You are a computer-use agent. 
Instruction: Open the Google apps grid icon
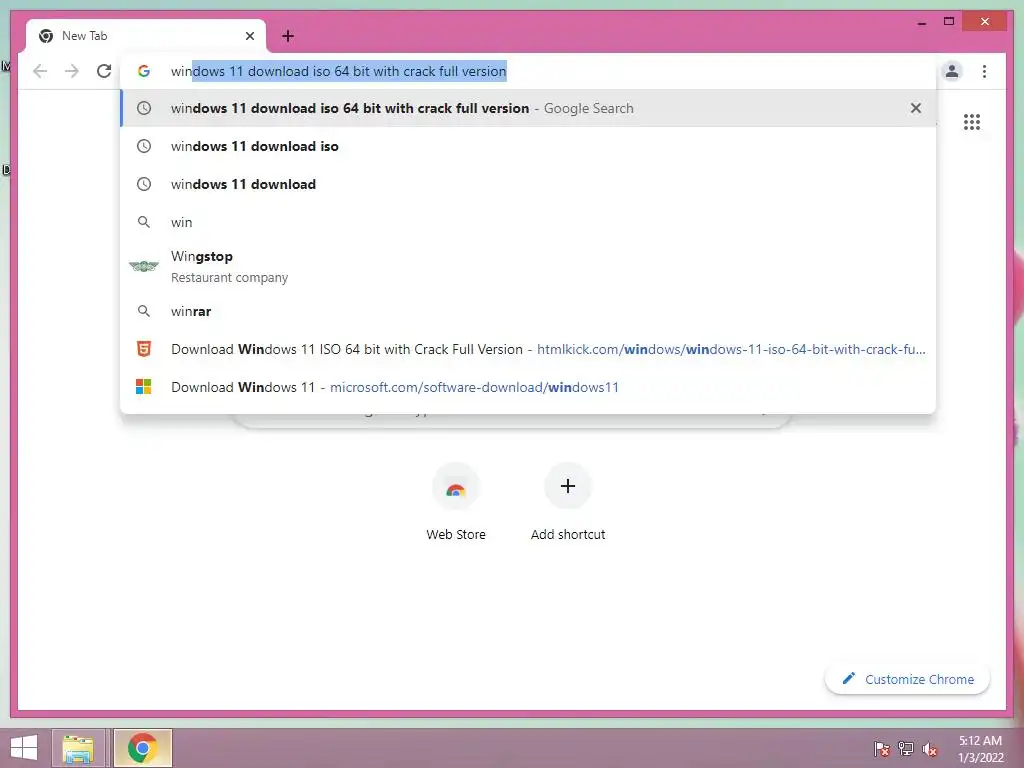(x=972, y=122)
